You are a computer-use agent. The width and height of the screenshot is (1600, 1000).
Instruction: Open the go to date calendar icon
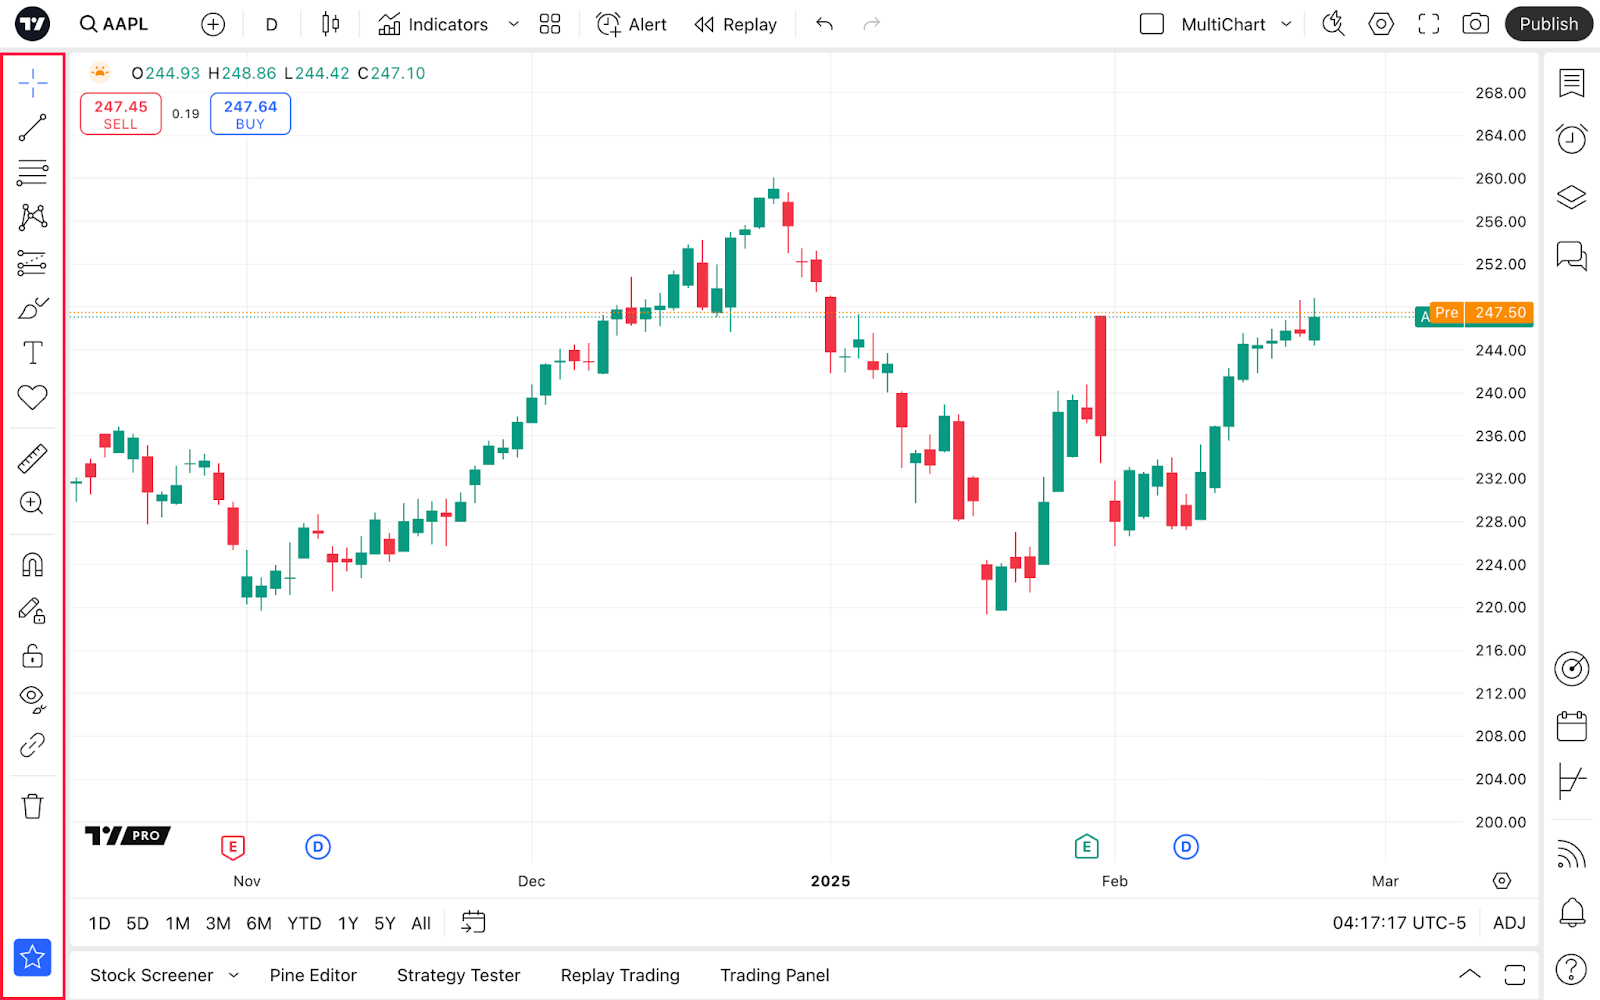pyautogui.click(x=473, y=922)
